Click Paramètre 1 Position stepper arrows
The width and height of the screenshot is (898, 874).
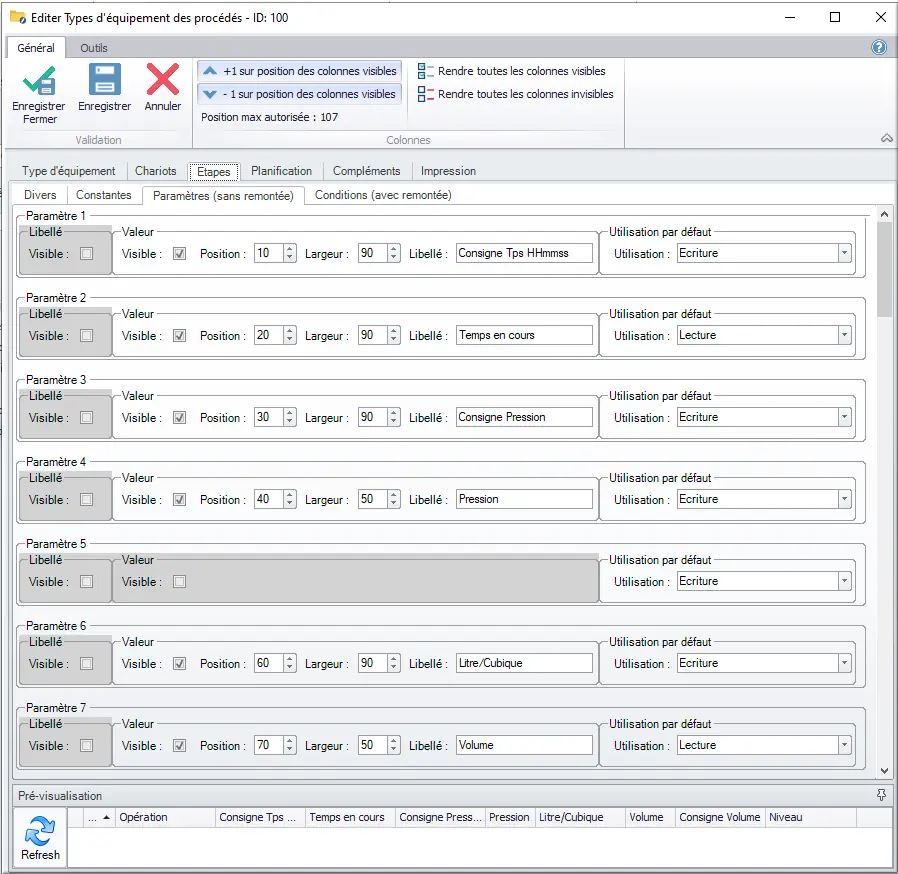click(289, 253)
